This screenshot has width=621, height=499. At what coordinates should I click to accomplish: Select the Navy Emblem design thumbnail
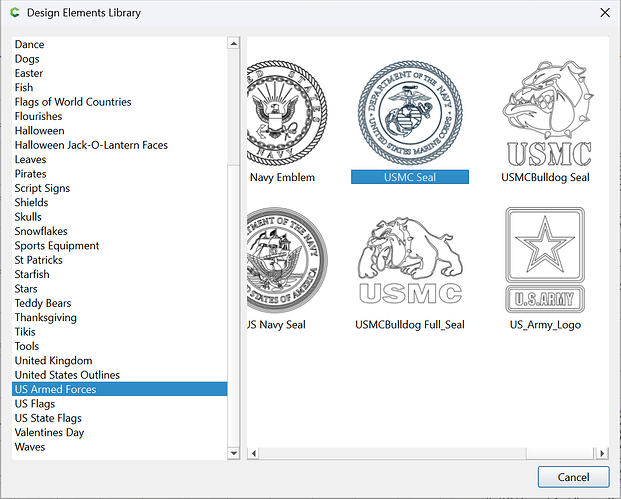287,113
